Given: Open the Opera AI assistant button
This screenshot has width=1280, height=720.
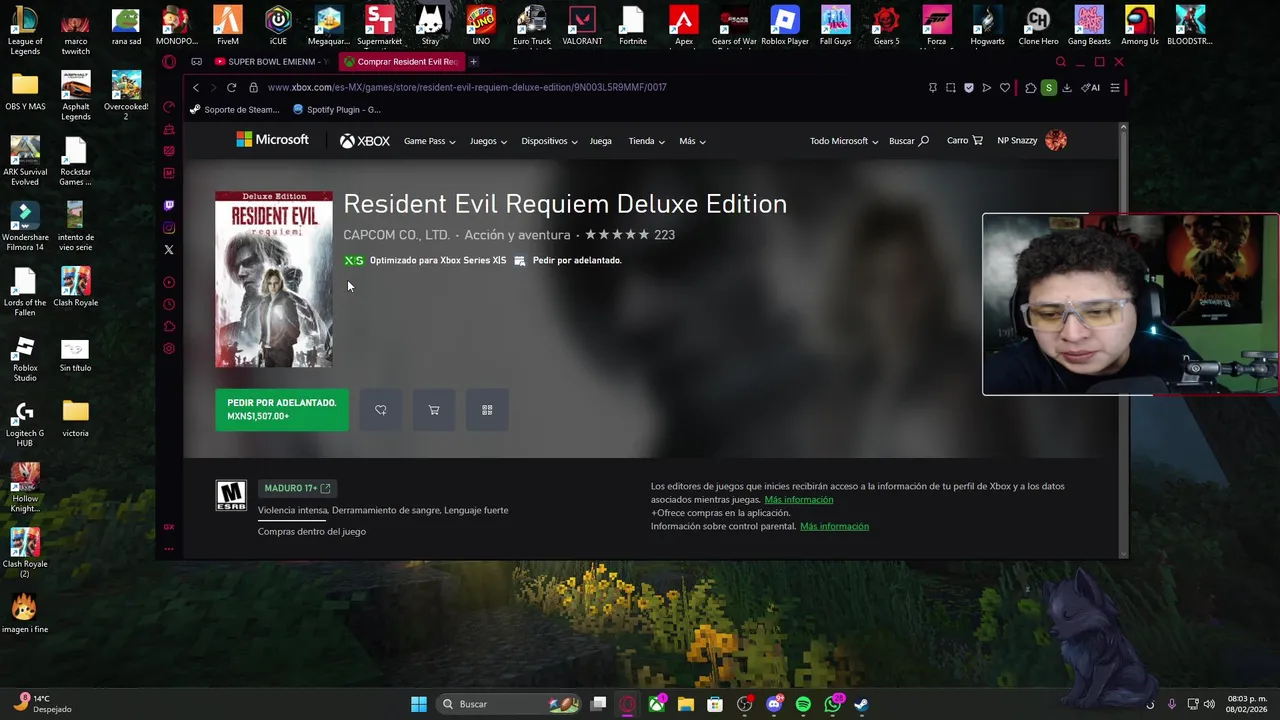Looking at the screenshot, I should [x=1091, y=88].
